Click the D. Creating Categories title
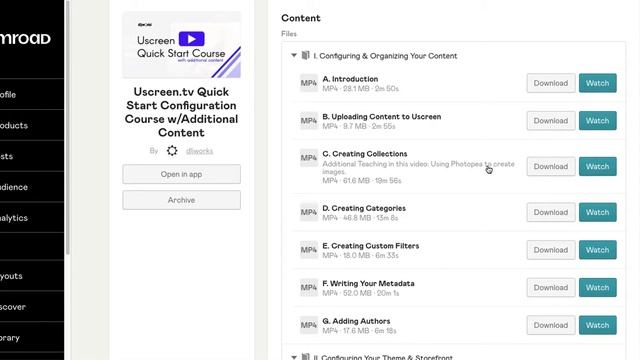 364,208
